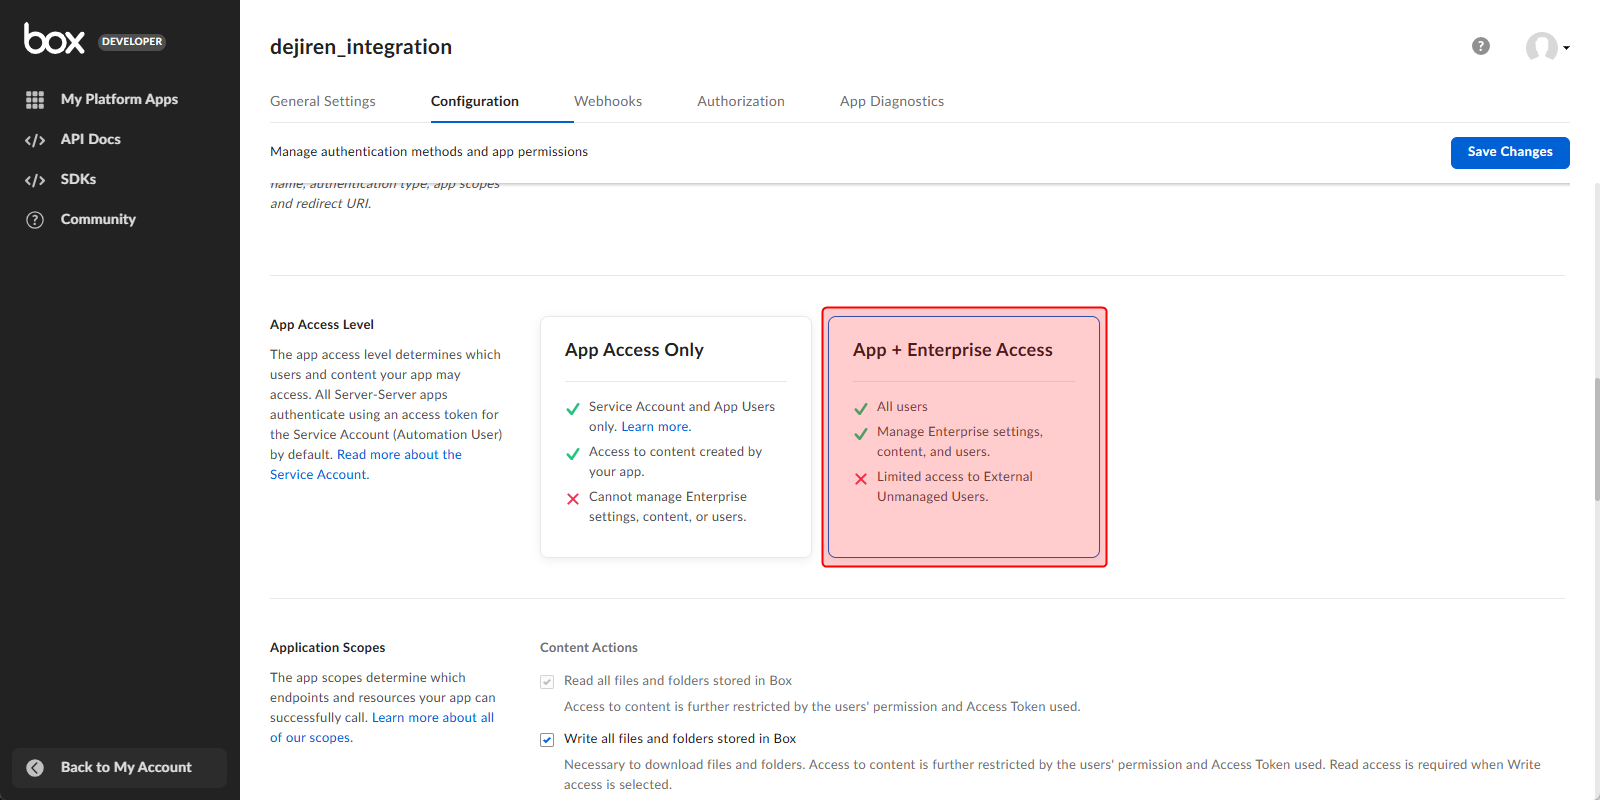The image size is (1600, 800).
Task: Select App Access Only card
Action: (676, 437)
